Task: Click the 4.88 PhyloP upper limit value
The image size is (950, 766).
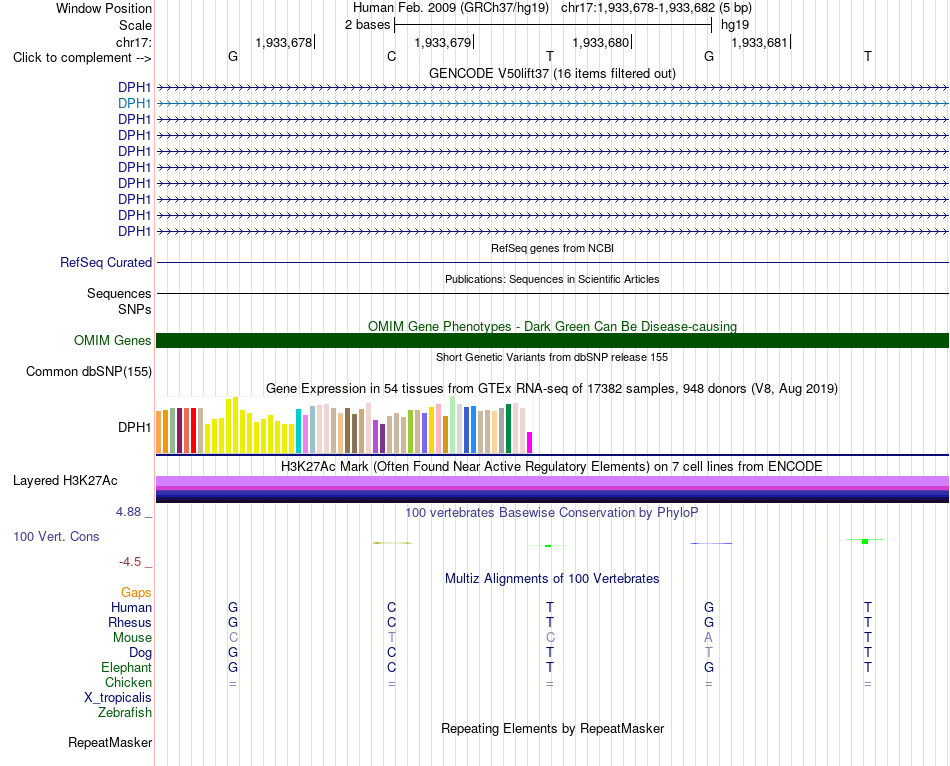Action: click(128, 511)
